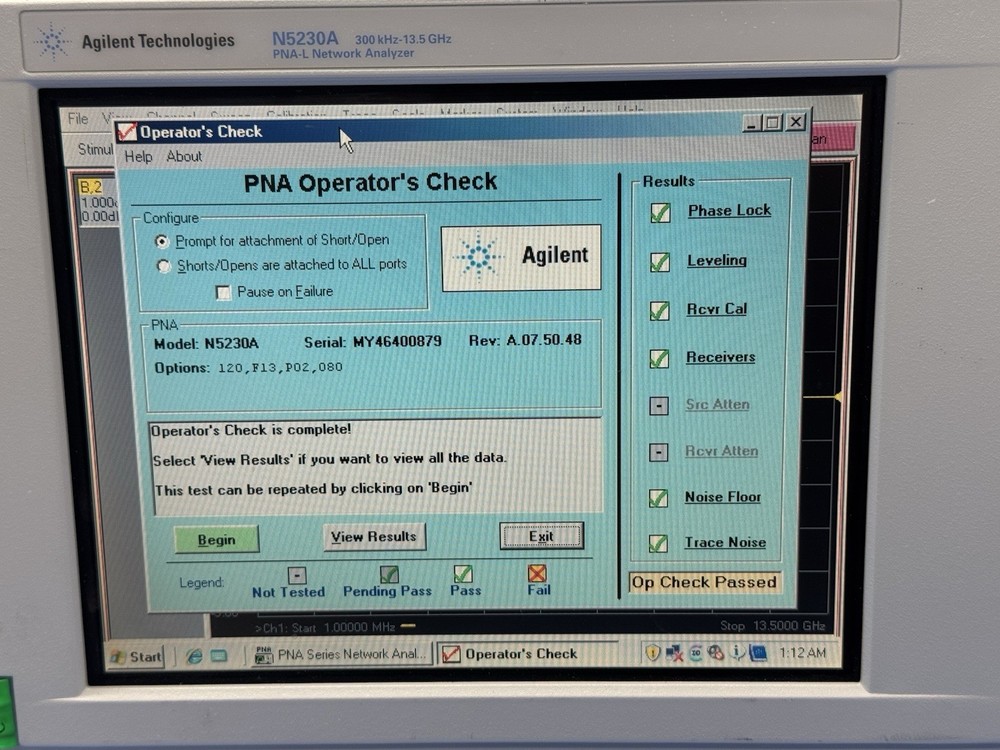Click the Start button on the taskbar
Image resolution: width=1000 pixels, height=750 pixels.
click(x=137, y=657)
